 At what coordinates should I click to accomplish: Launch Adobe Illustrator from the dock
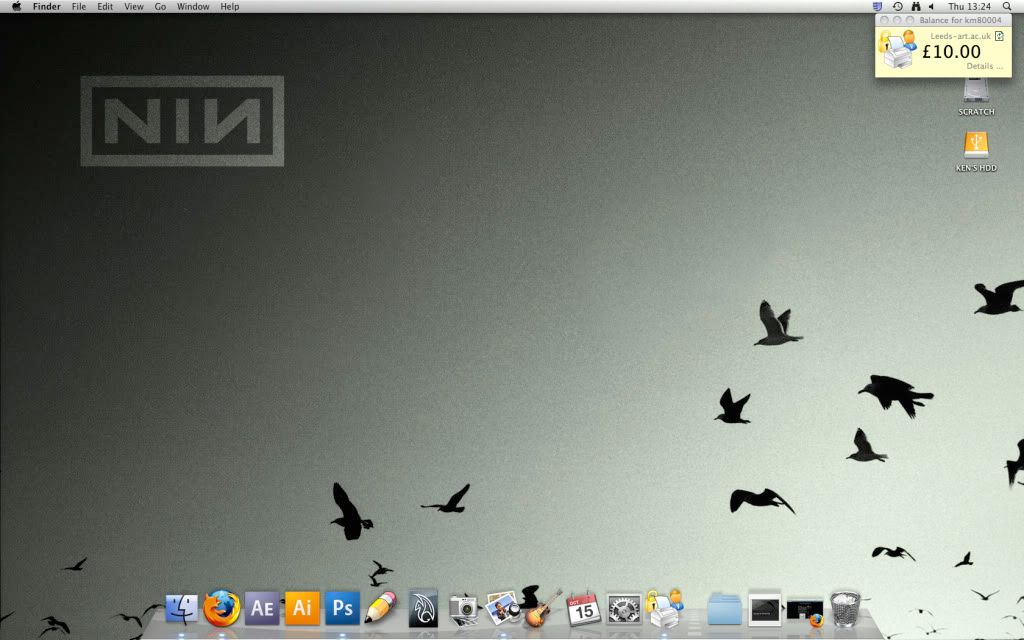pos(302,608)
